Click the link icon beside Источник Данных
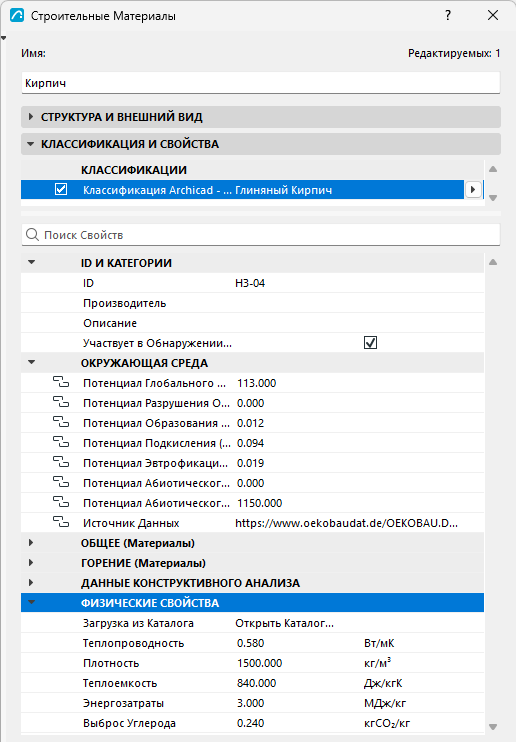The image size is (516, 742). [61, 522]
